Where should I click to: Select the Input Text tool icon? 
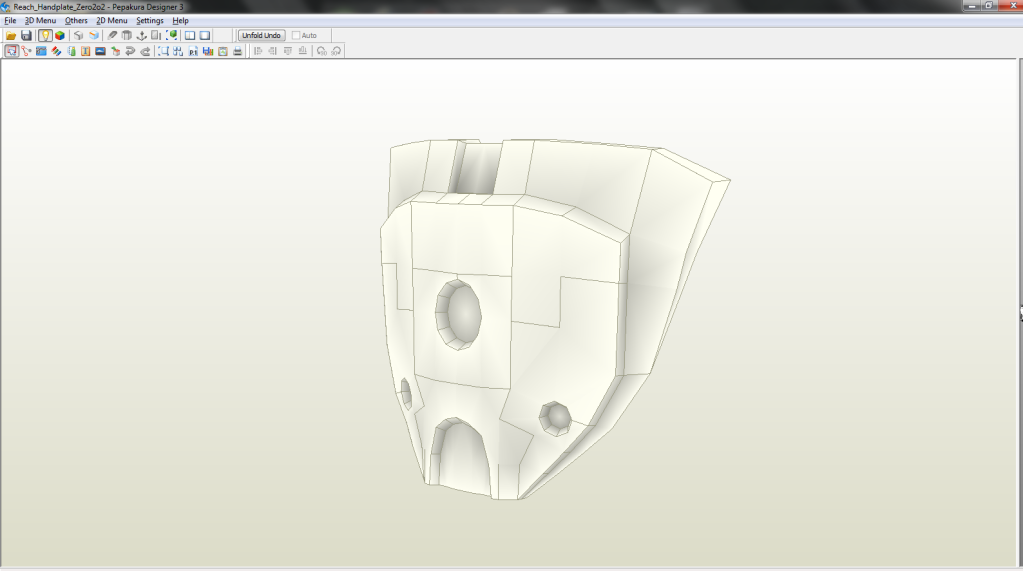pyautogui.click(x=85, y=51)
